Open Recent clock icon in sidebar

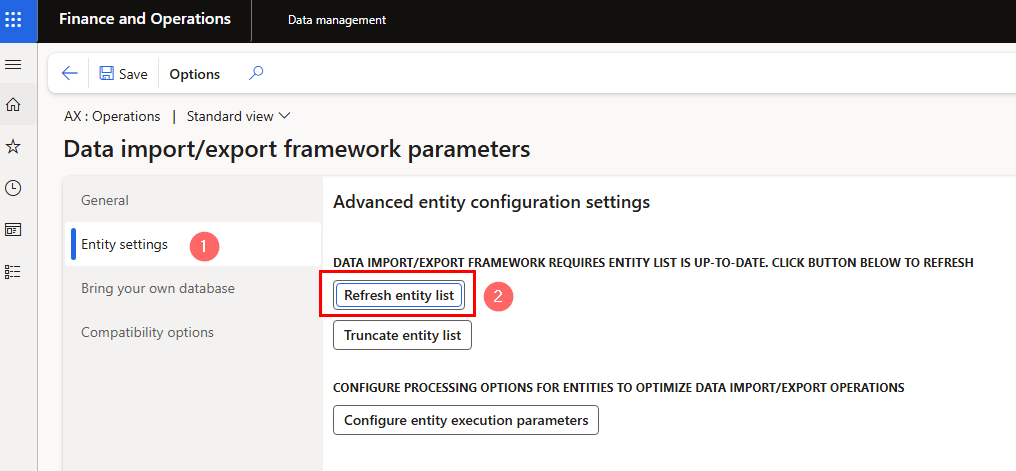click(14, 188)
